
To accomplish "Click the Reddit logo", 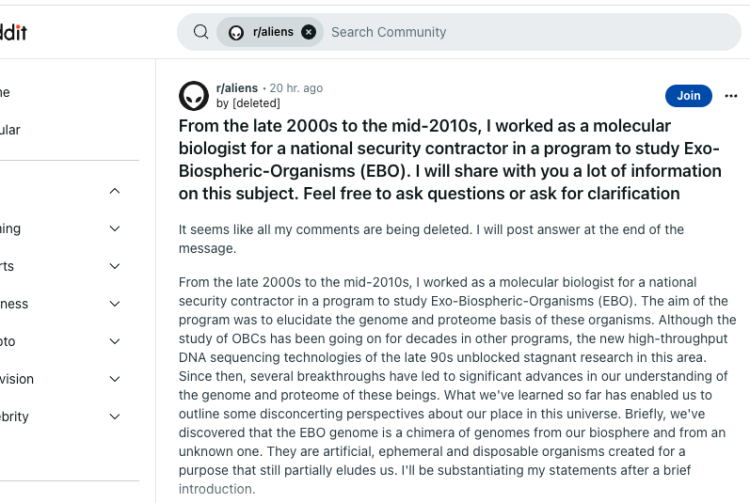I will click(13, 33).
